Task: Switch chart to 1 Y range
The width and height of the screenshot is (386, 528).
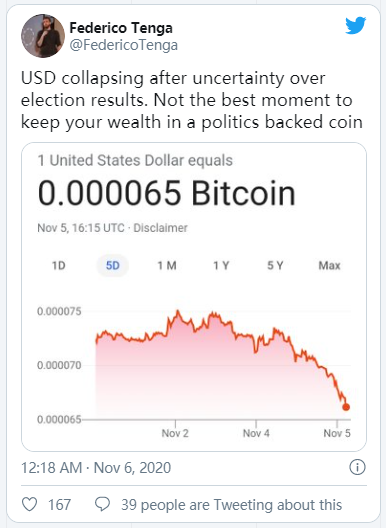Action: click(x=221, y=266)
